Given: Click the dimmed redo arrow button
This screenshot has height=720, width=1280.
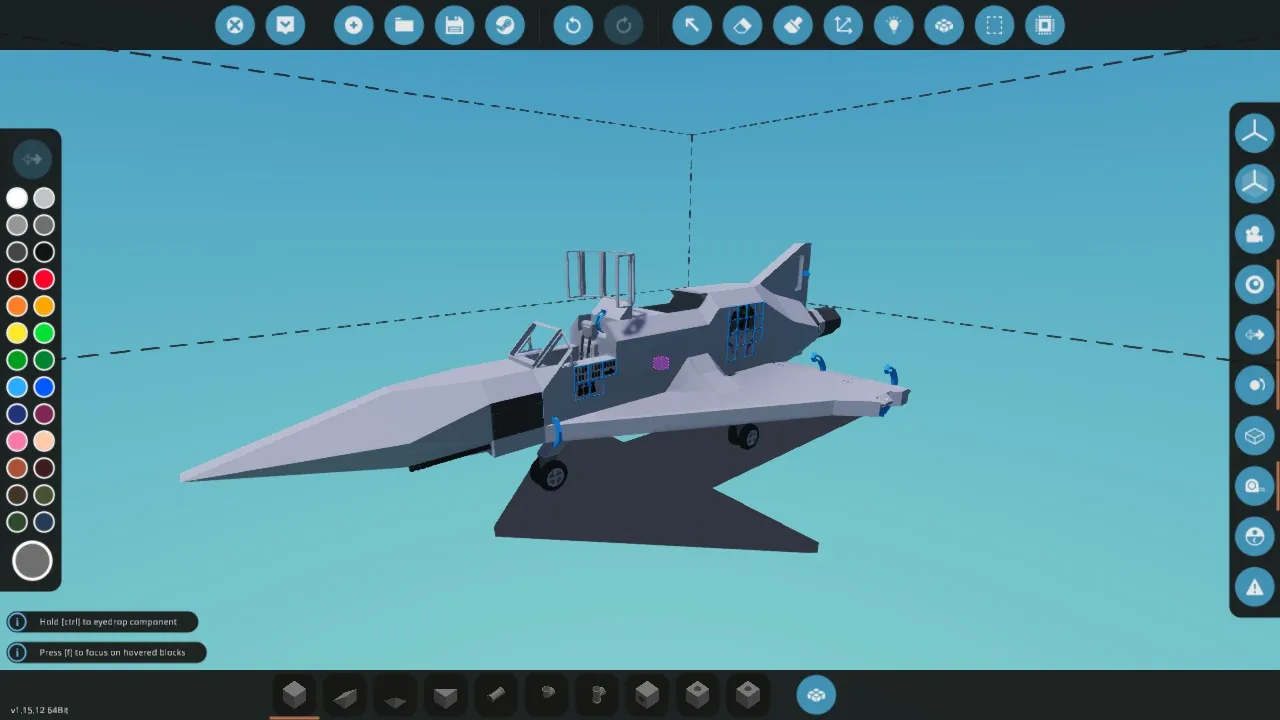Looking at the screenshot, I should point(624,25).
